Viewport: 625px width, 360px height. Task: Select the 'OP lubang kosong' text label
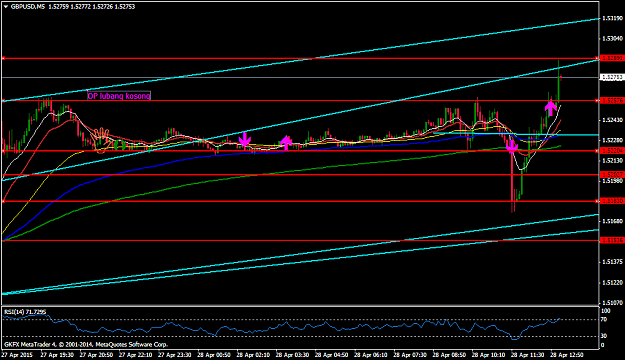pyautogui.click(x=119, y=96)
